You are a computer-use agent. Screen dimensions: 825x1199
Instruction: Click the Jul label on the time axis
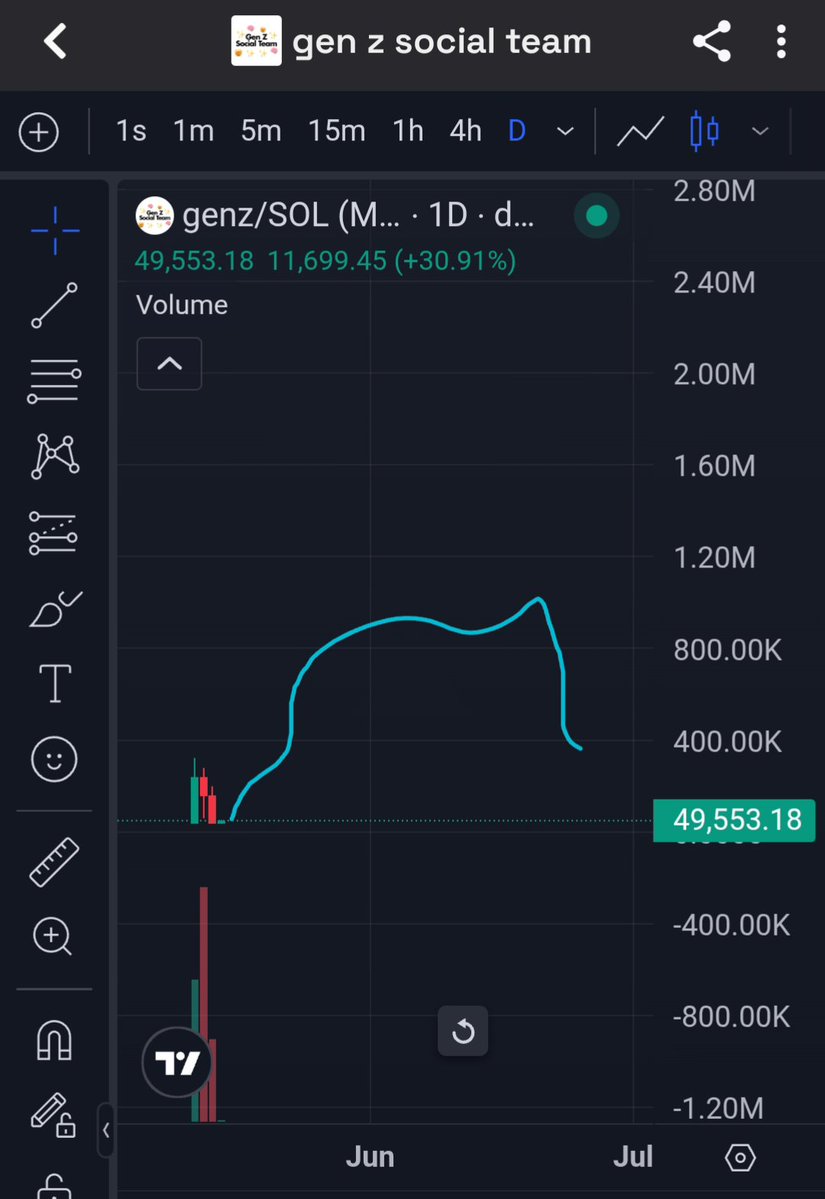pos(633,1157)
